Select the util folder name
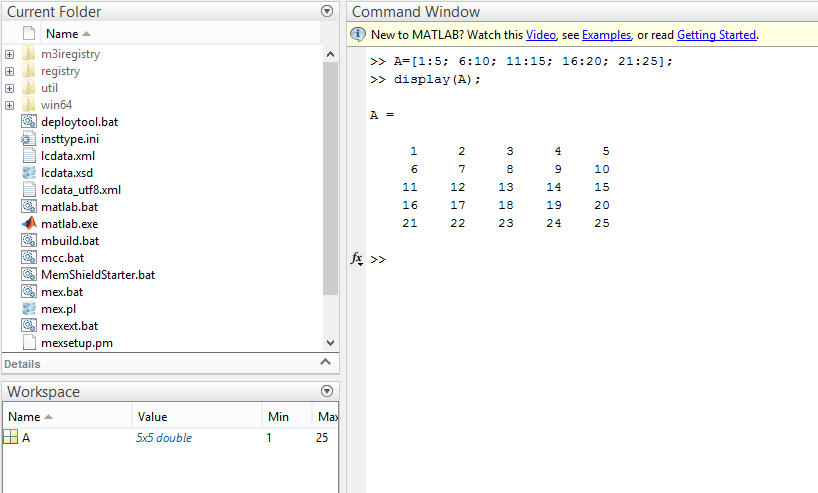The height and width of the screenshot is (493, 818). pyautogui.click(x=50, y=88)
